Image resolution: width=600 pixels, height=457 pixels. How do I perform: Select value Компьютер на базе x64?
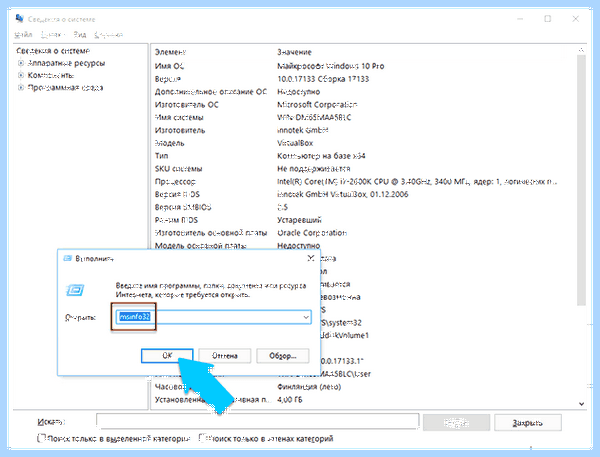tap(321, 156)
